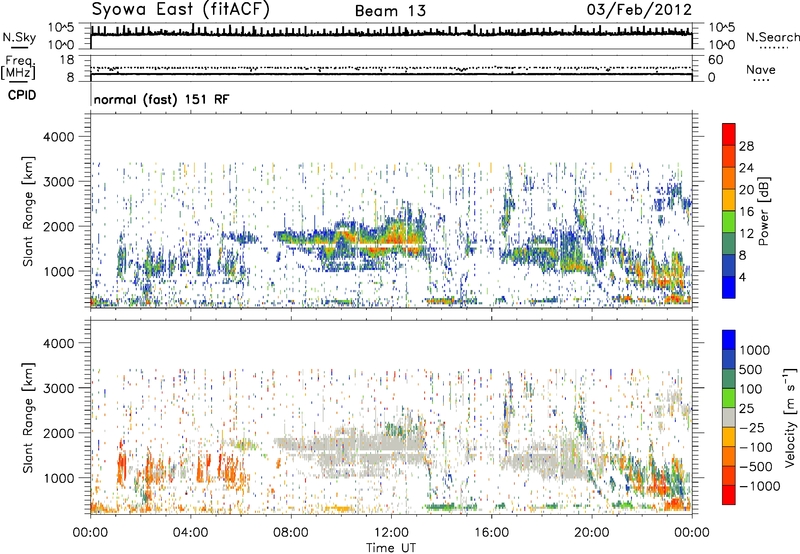Click the 4000 tick in the power panel
Screen dimensions: 800x554
point(59,137)
